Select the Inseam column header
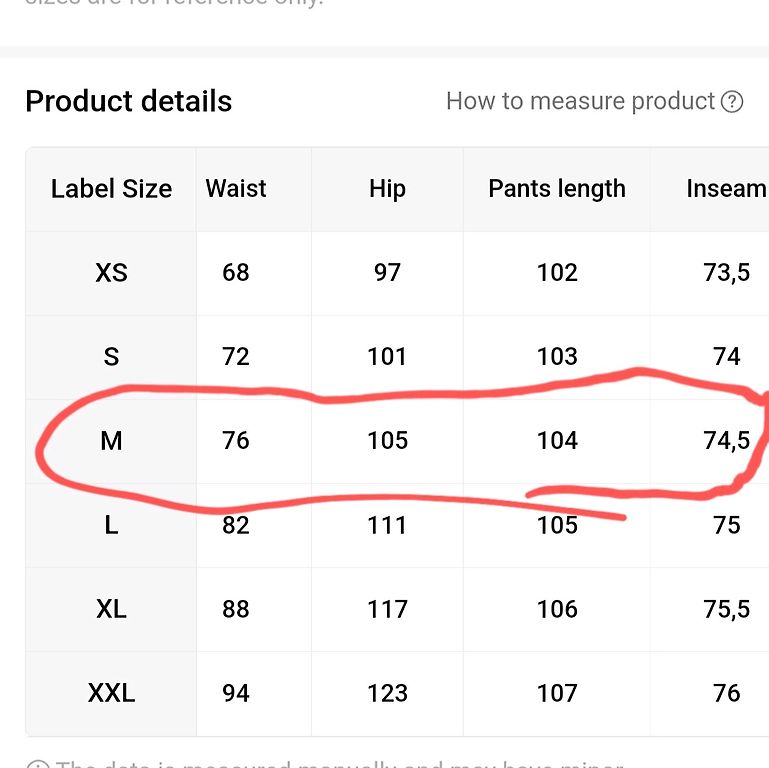The image size is (769, 768). [727, 189]
